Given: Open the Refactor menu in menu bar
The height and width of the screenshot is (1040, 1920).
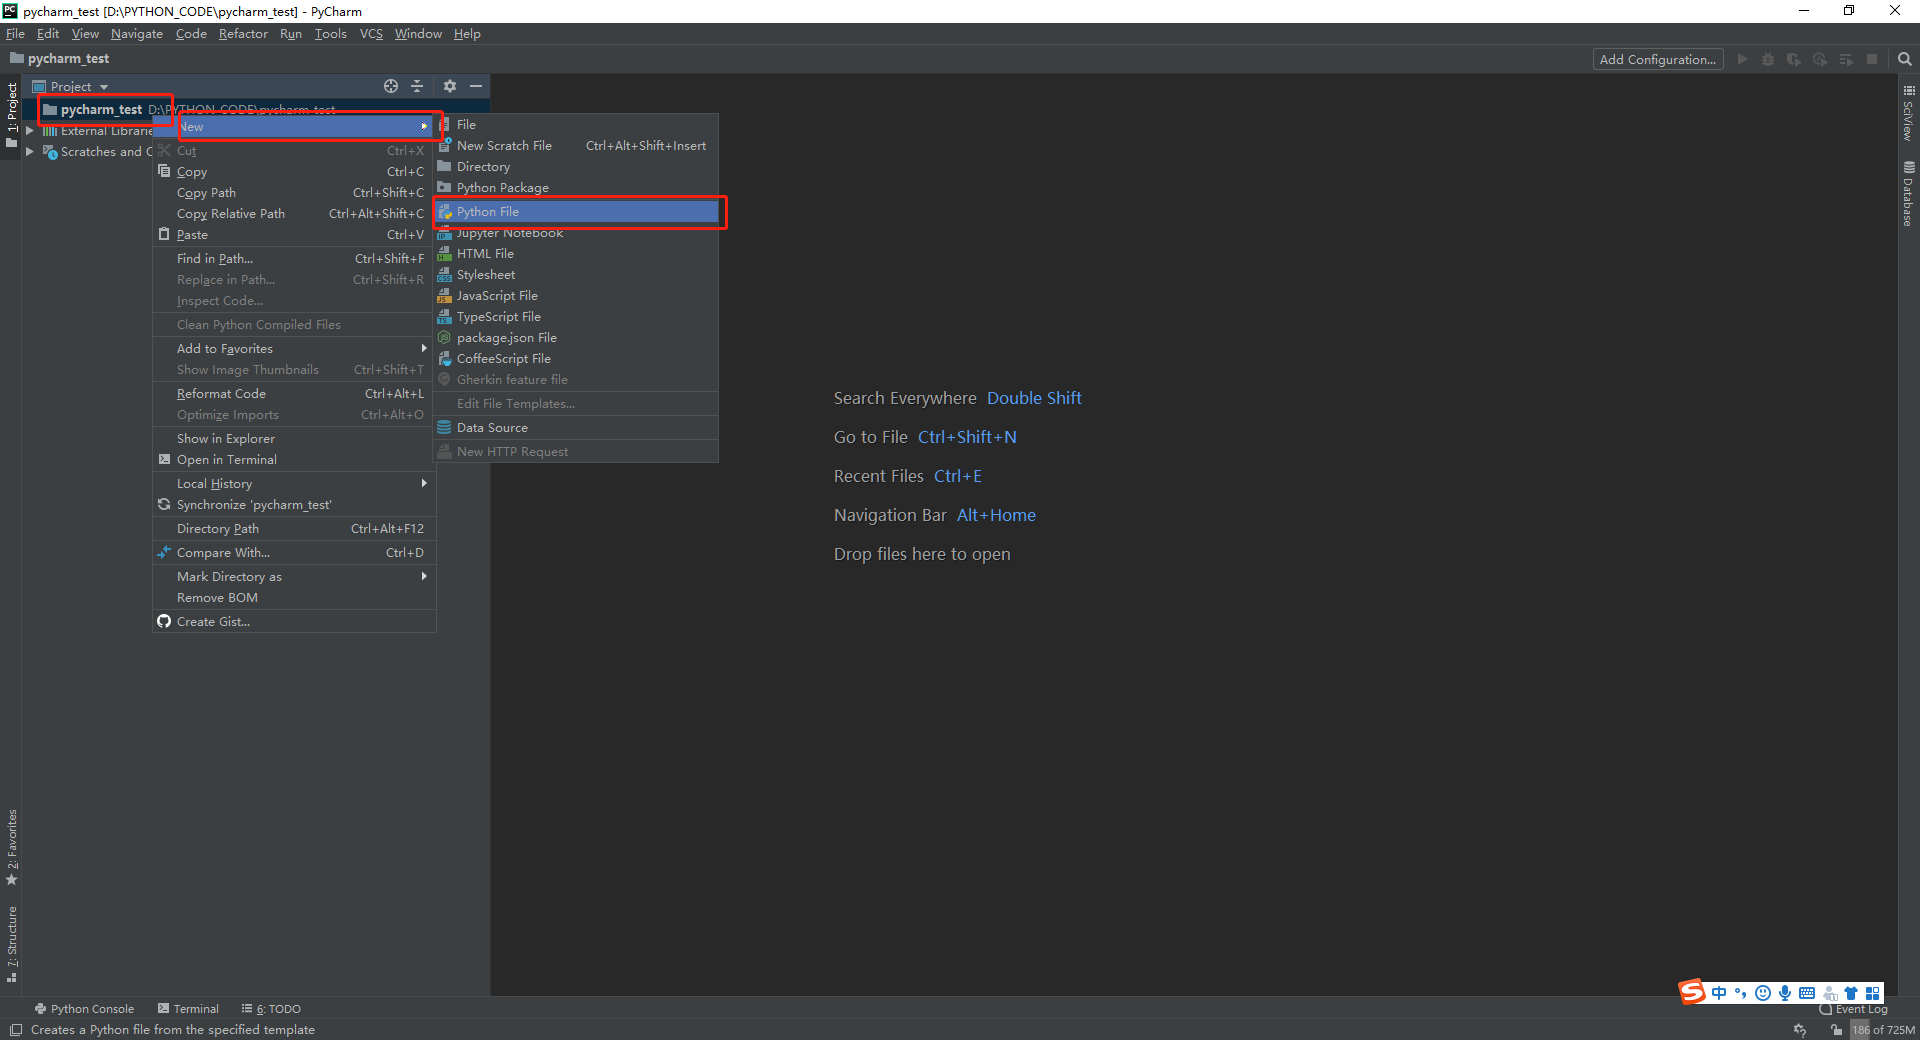Looking at the screenshot, I should tap(243, 33).
